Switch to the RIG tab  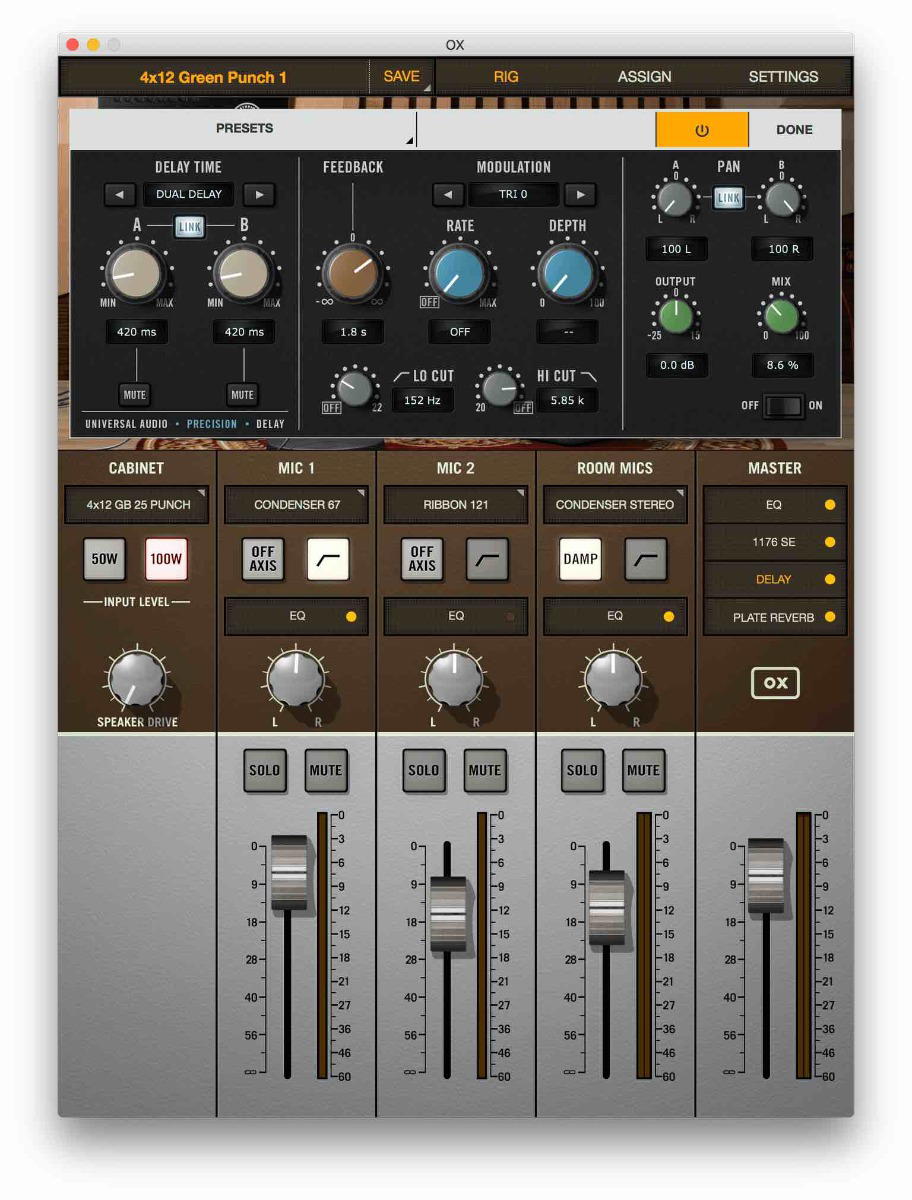pos(506,77)
